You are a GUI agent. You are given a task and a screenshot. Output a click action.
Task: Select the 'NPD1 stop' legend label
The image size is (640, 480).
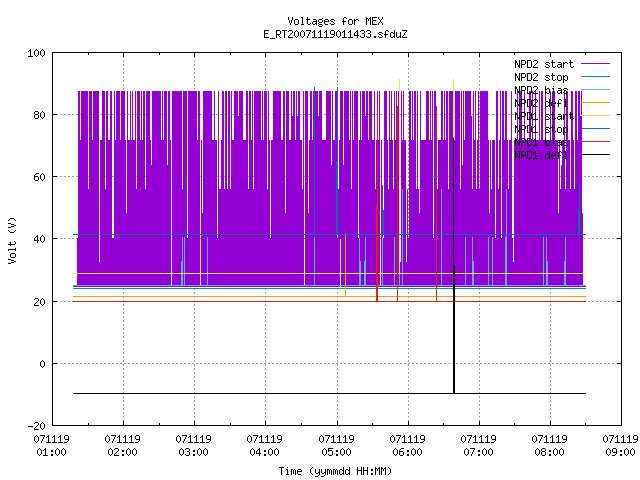tap(541, 129)
